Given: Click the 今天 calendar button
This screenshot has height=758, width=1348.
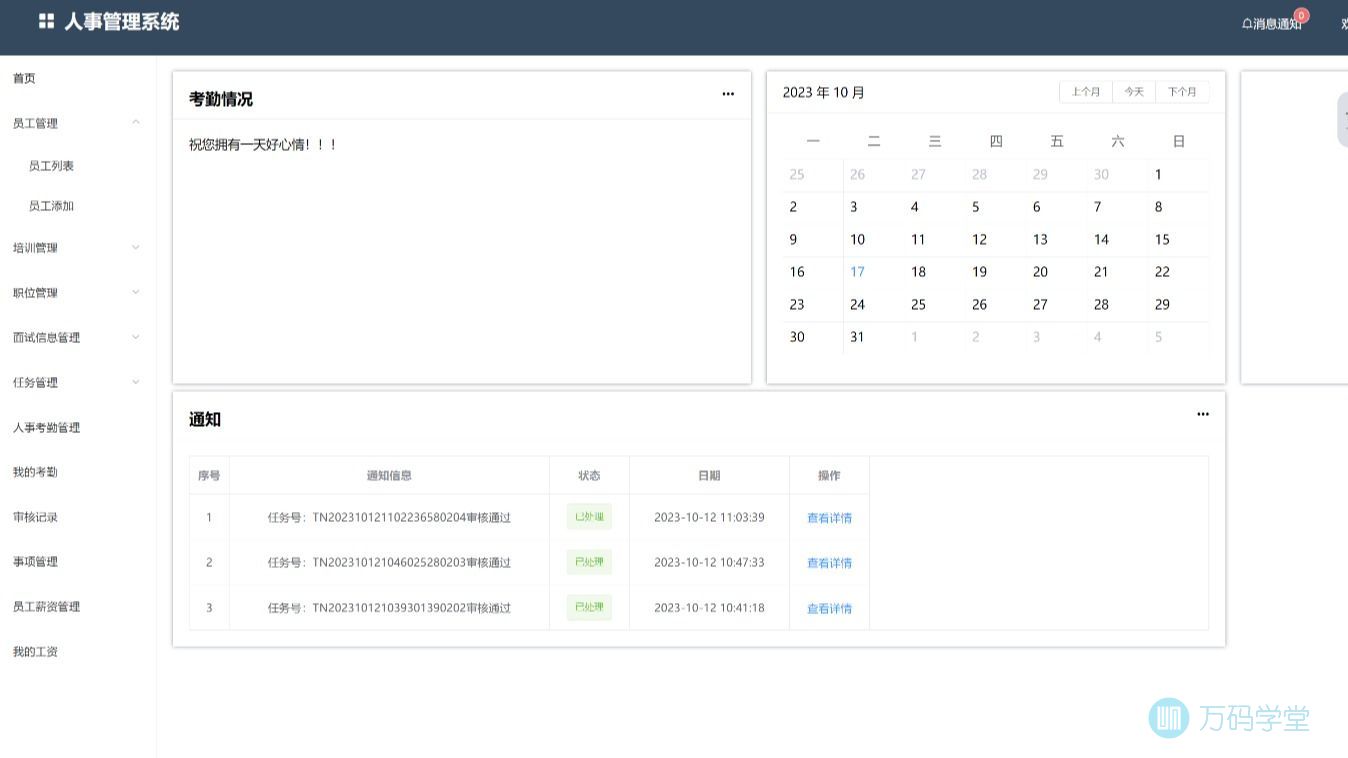Looking at the screenshot, I should point(1134,92).
